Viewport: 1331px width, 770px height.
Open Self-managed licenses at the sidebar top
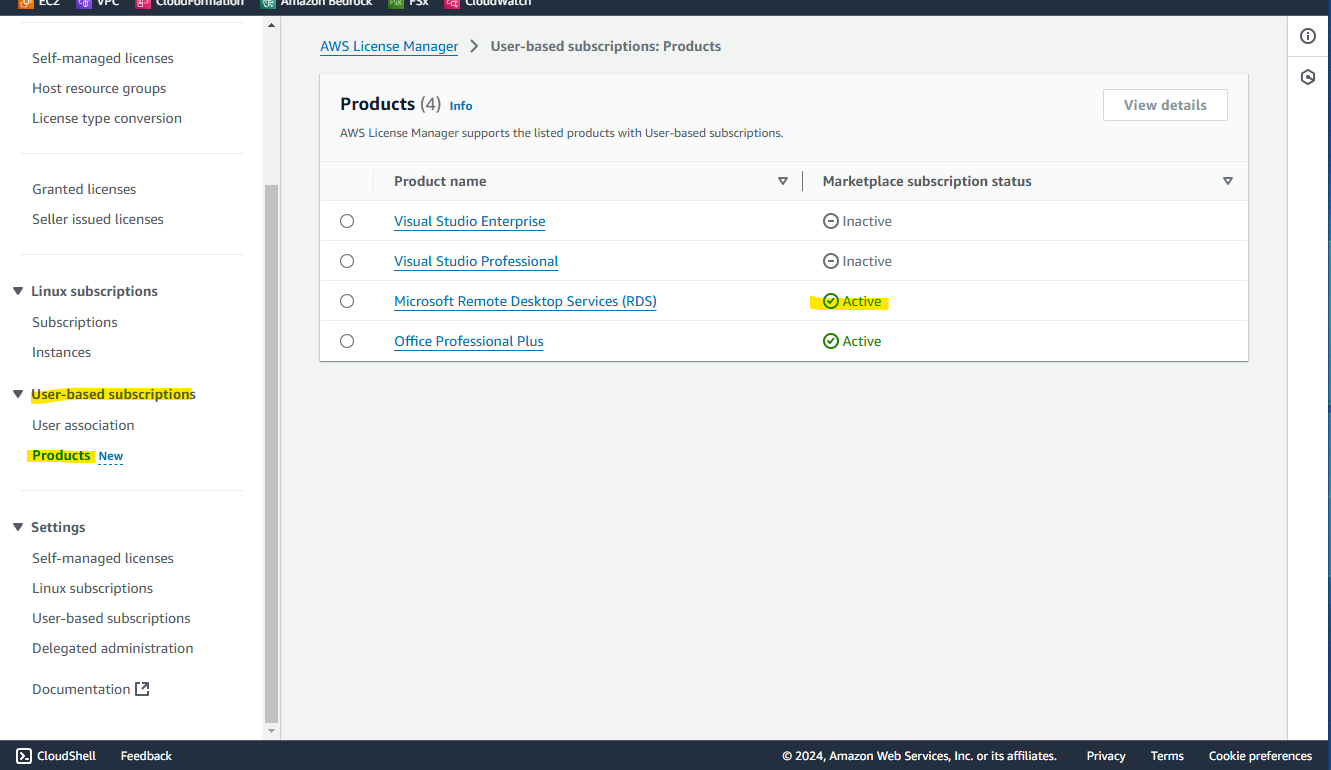tap(103, 58)
